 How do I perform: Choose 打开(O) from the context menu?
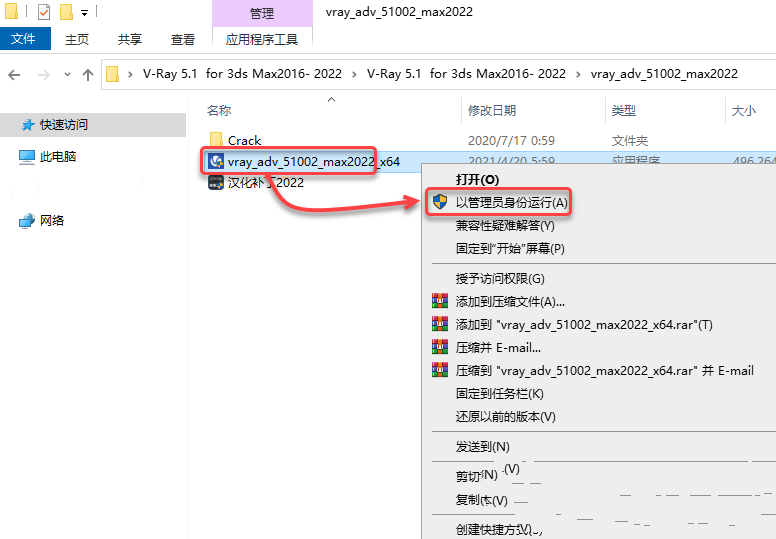click(x=477, y=179)
